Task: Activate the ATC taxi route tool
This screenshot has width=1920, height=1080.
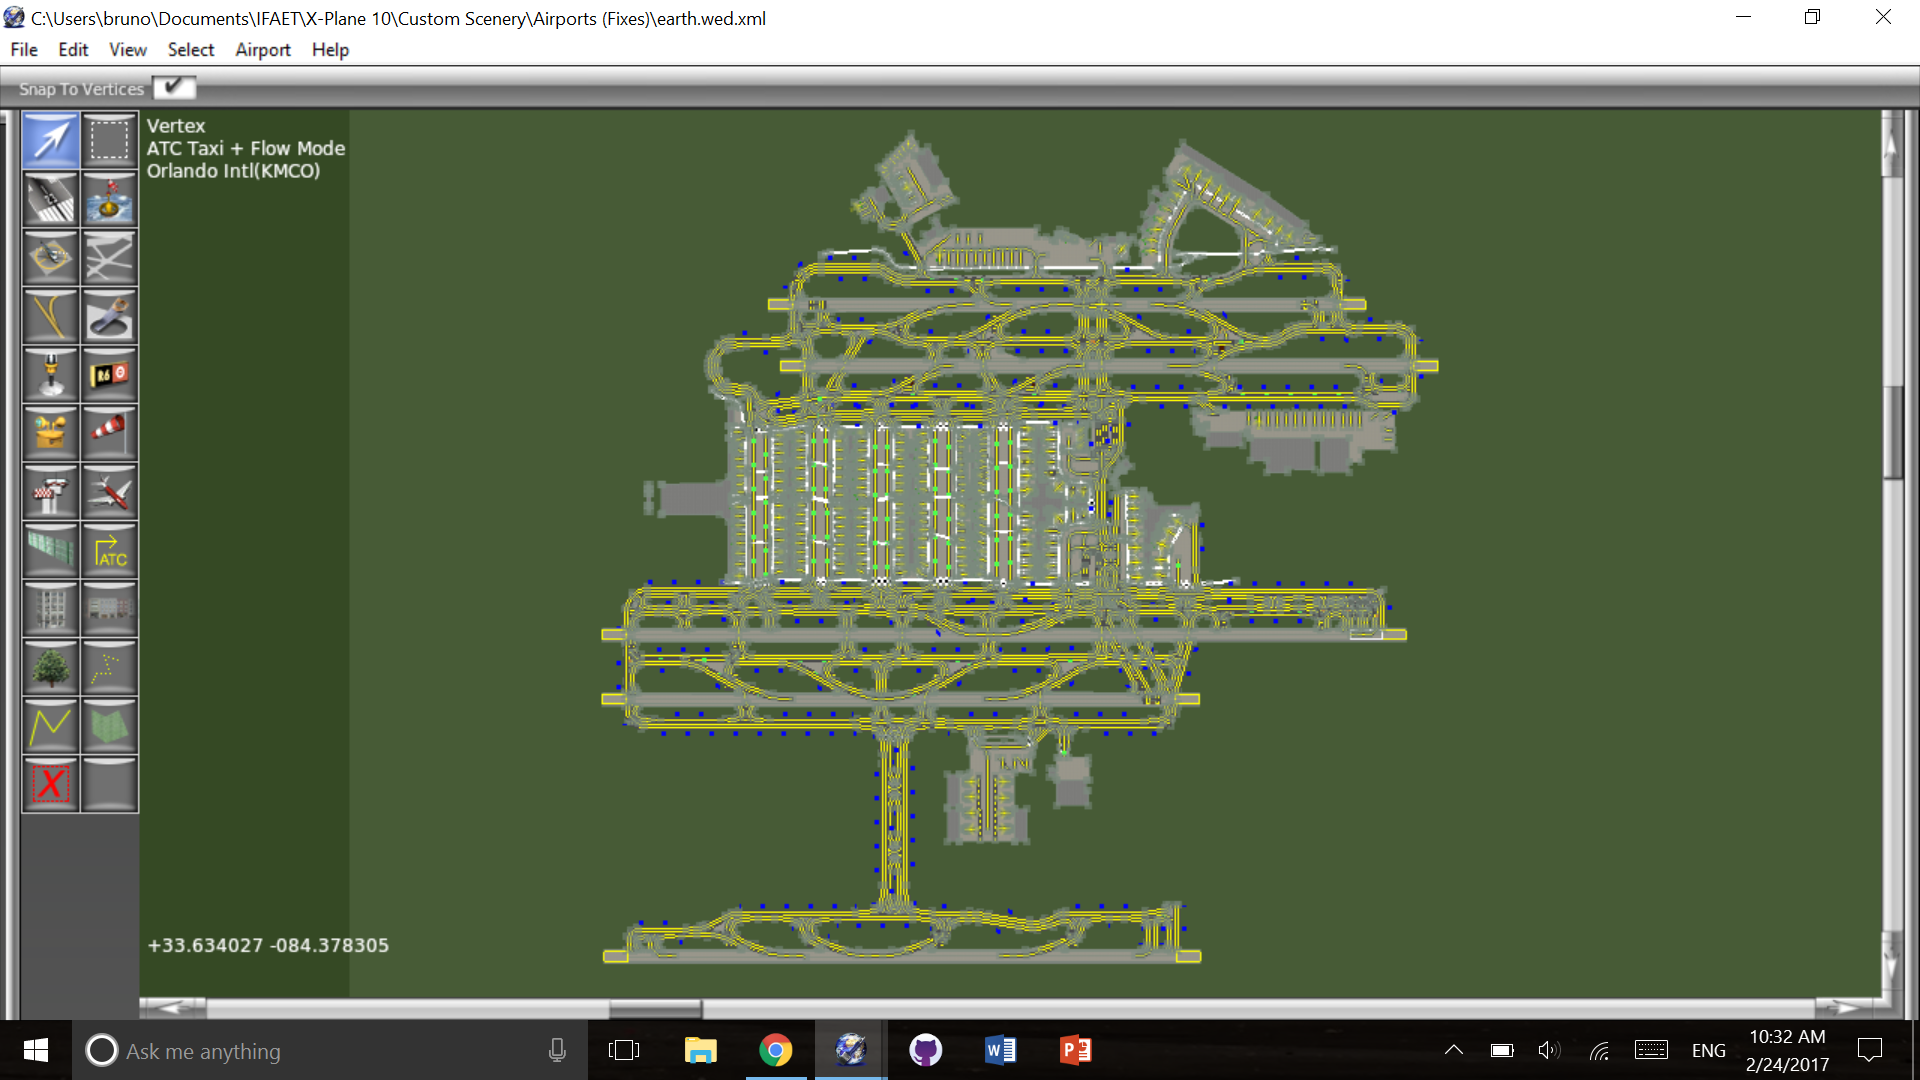Action: click(x=109, y=550)
